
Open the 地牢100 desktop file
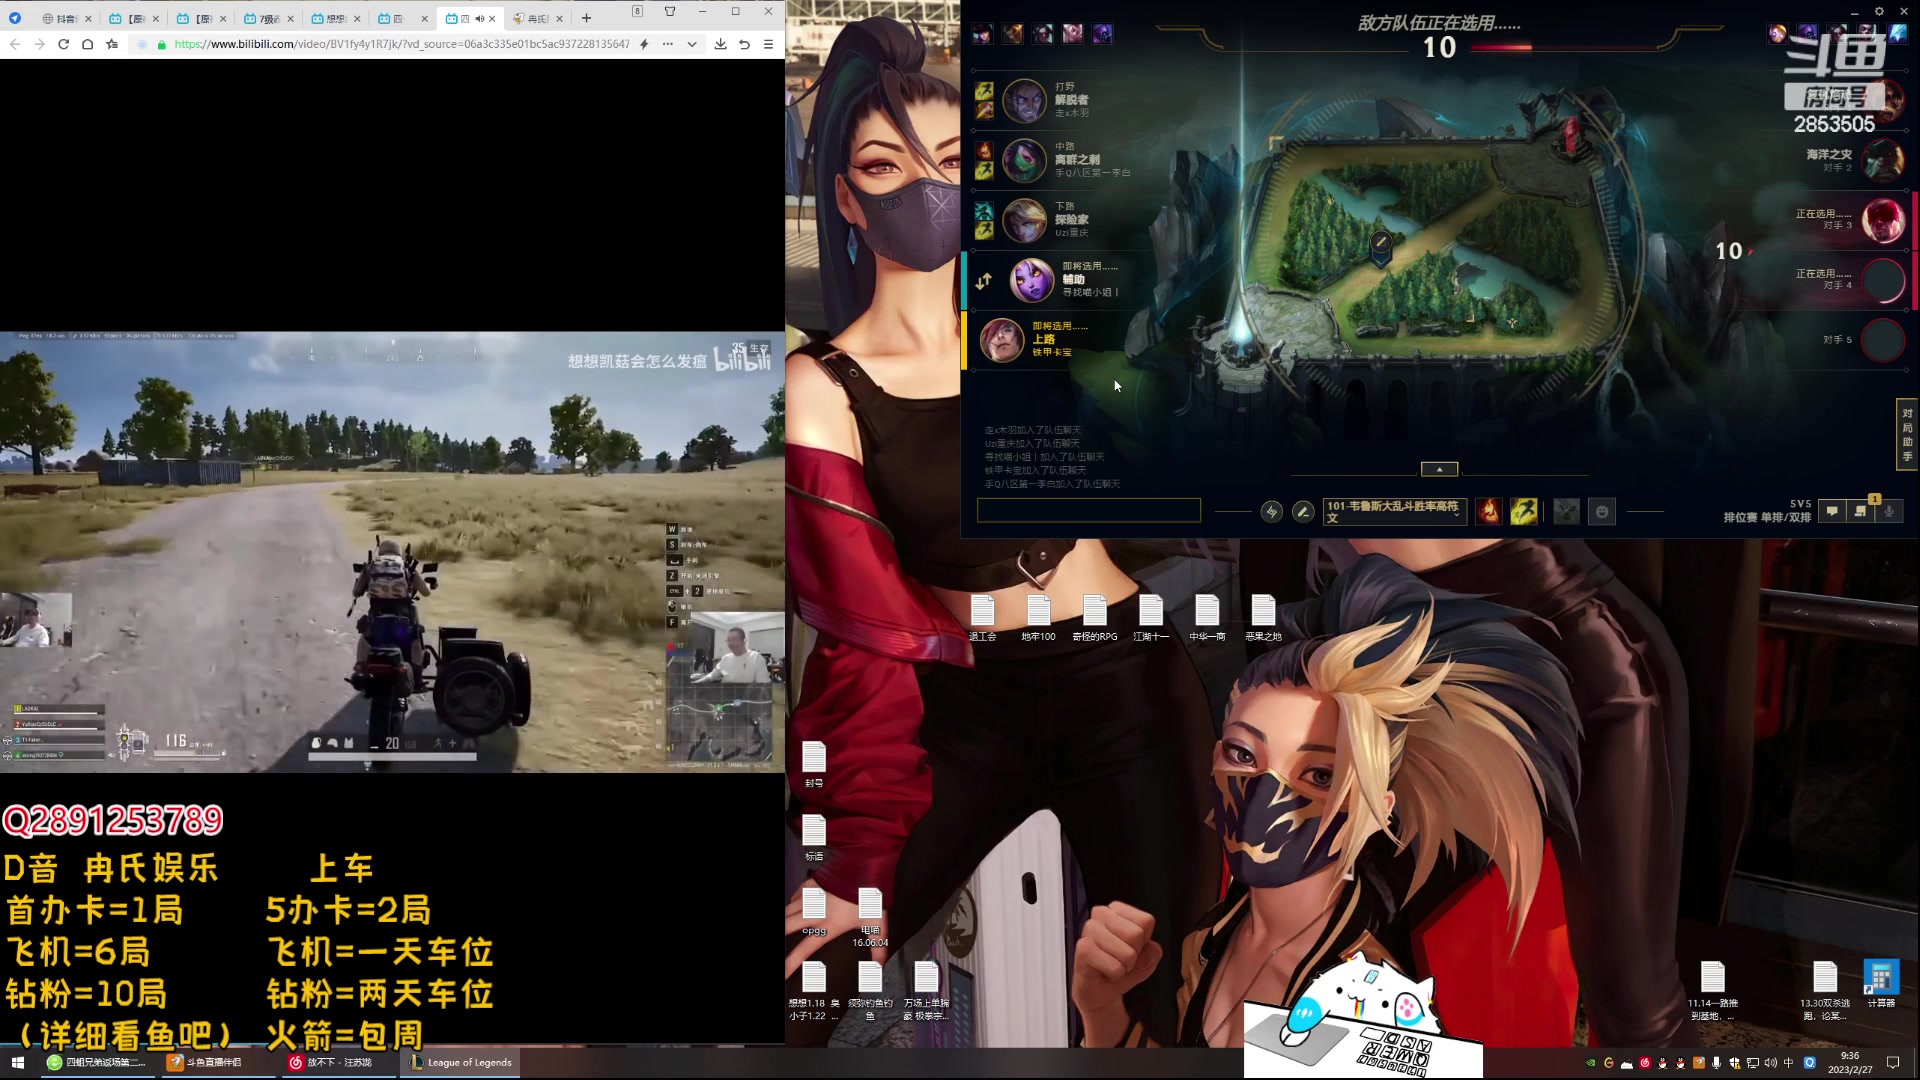point(1039,618)
